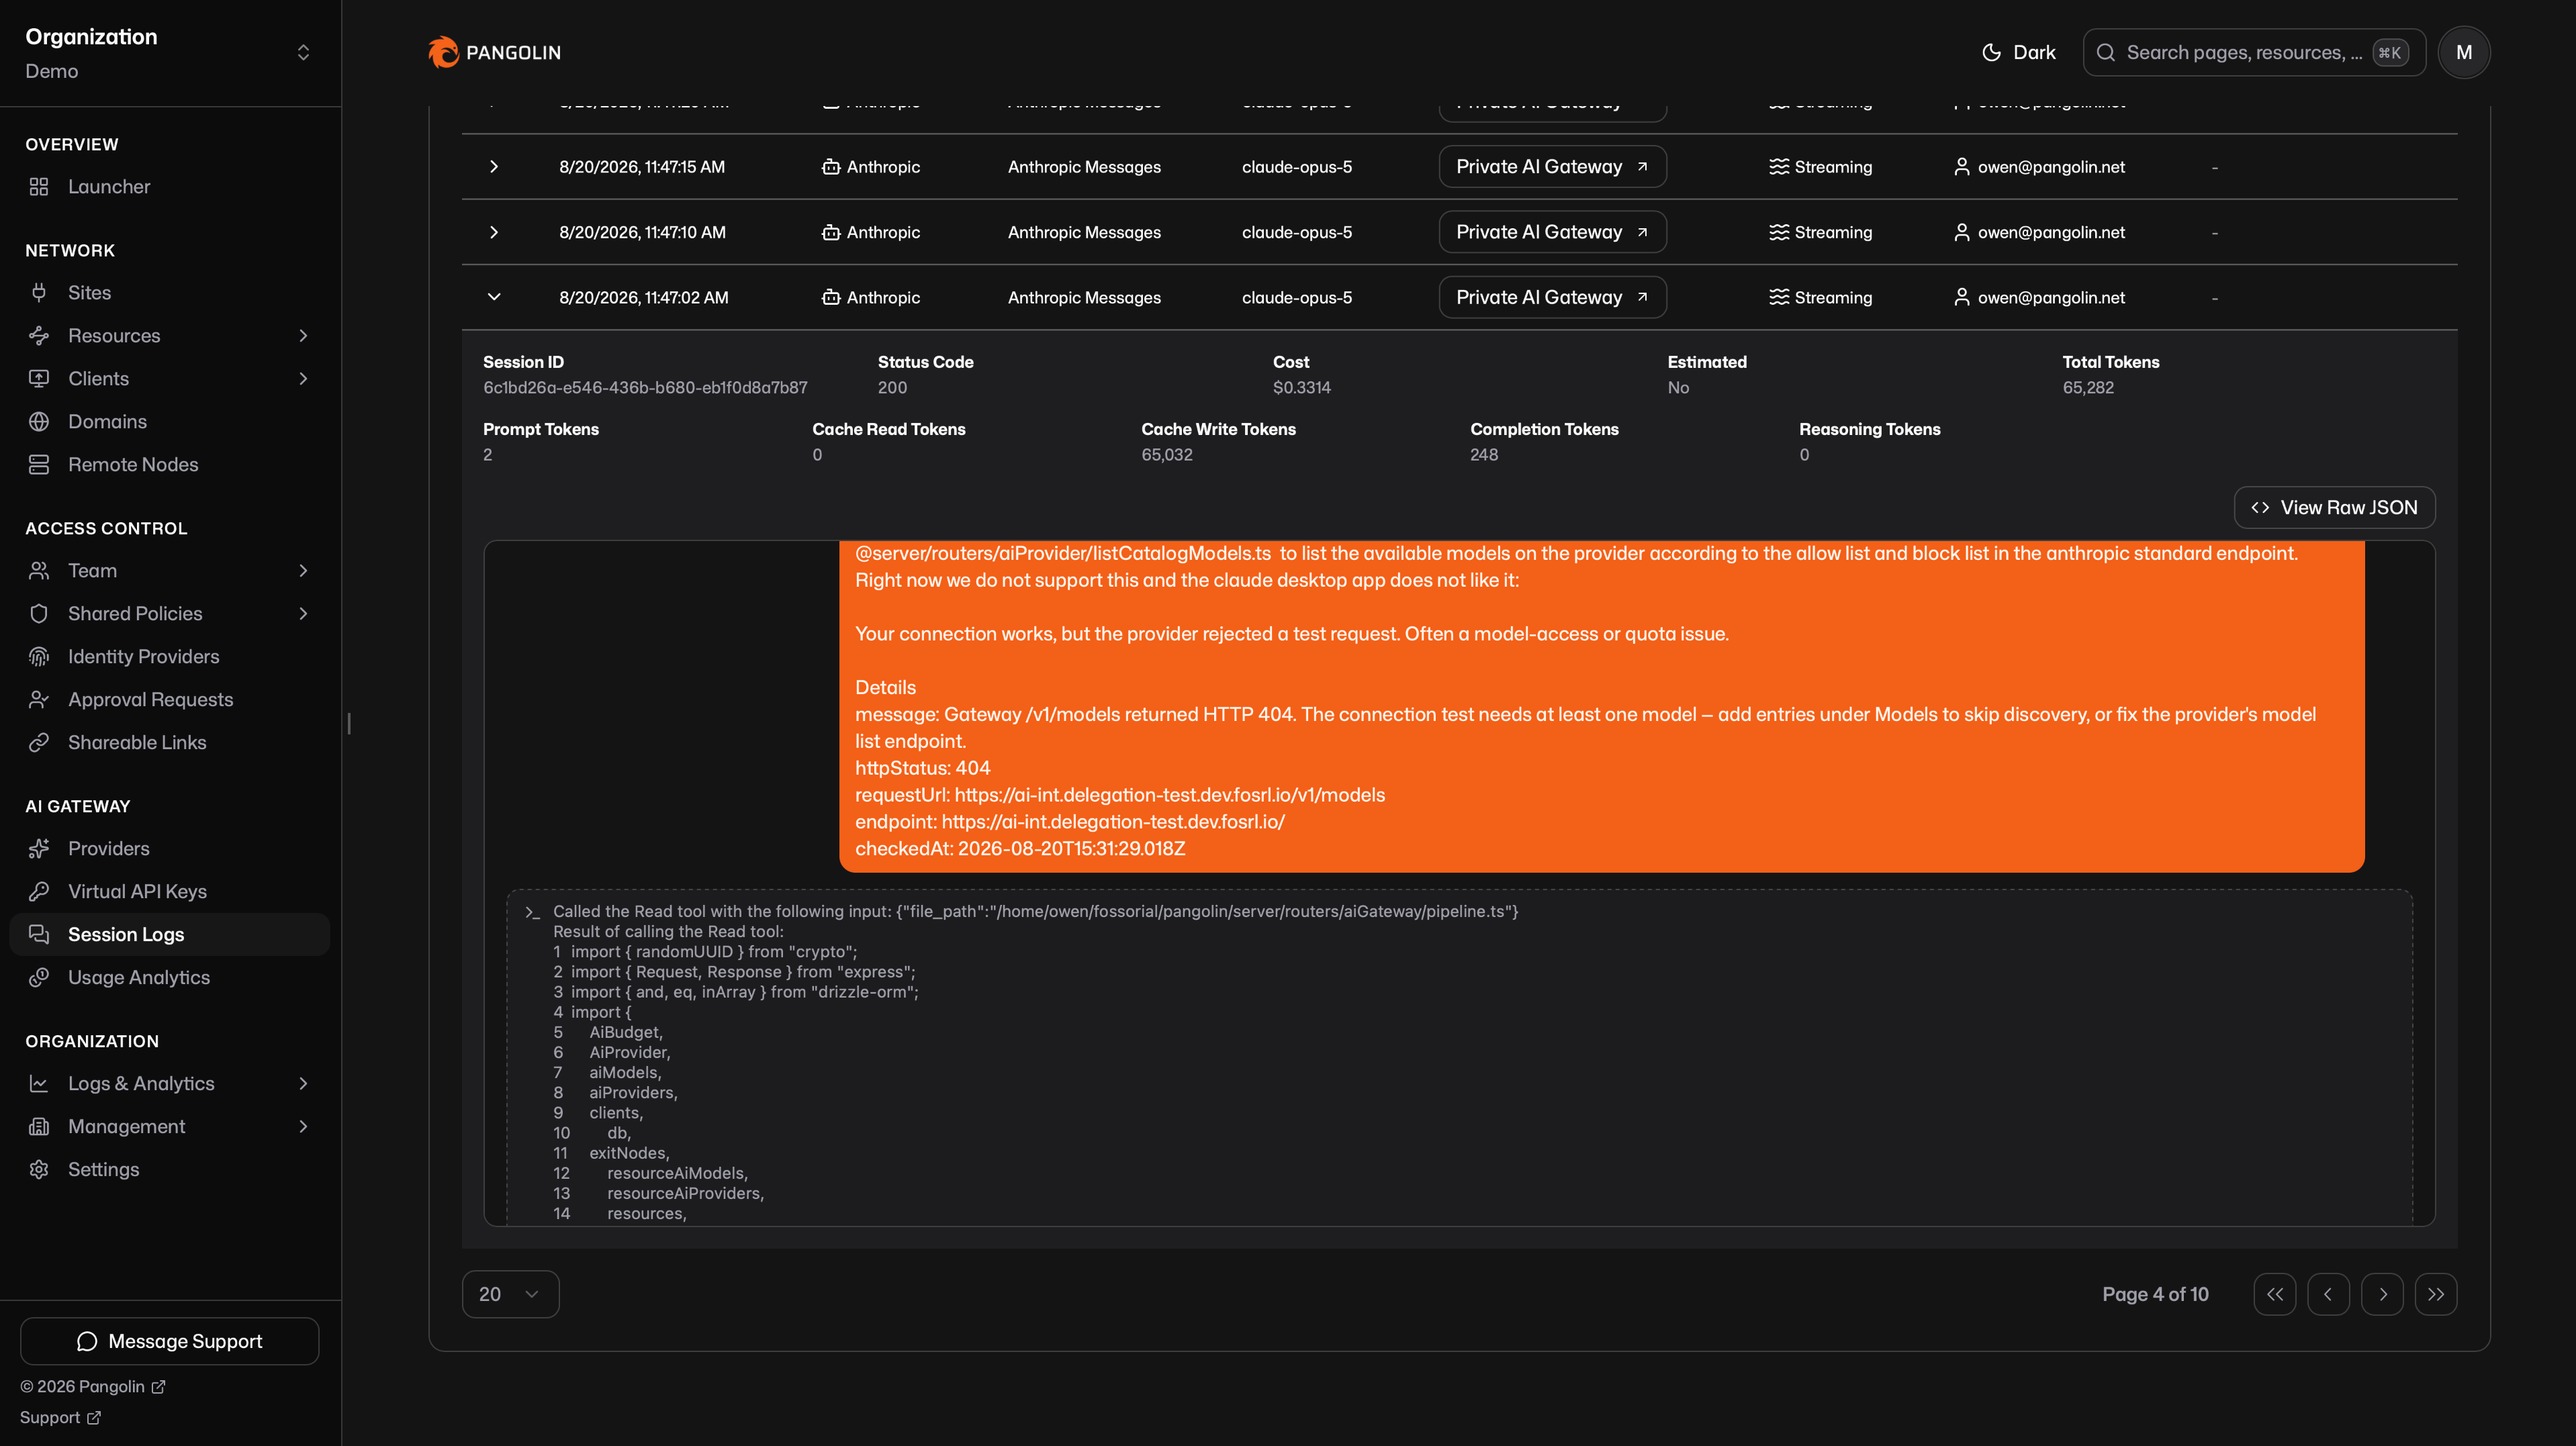Click the Resources sidebar icon

pos(39,336)
